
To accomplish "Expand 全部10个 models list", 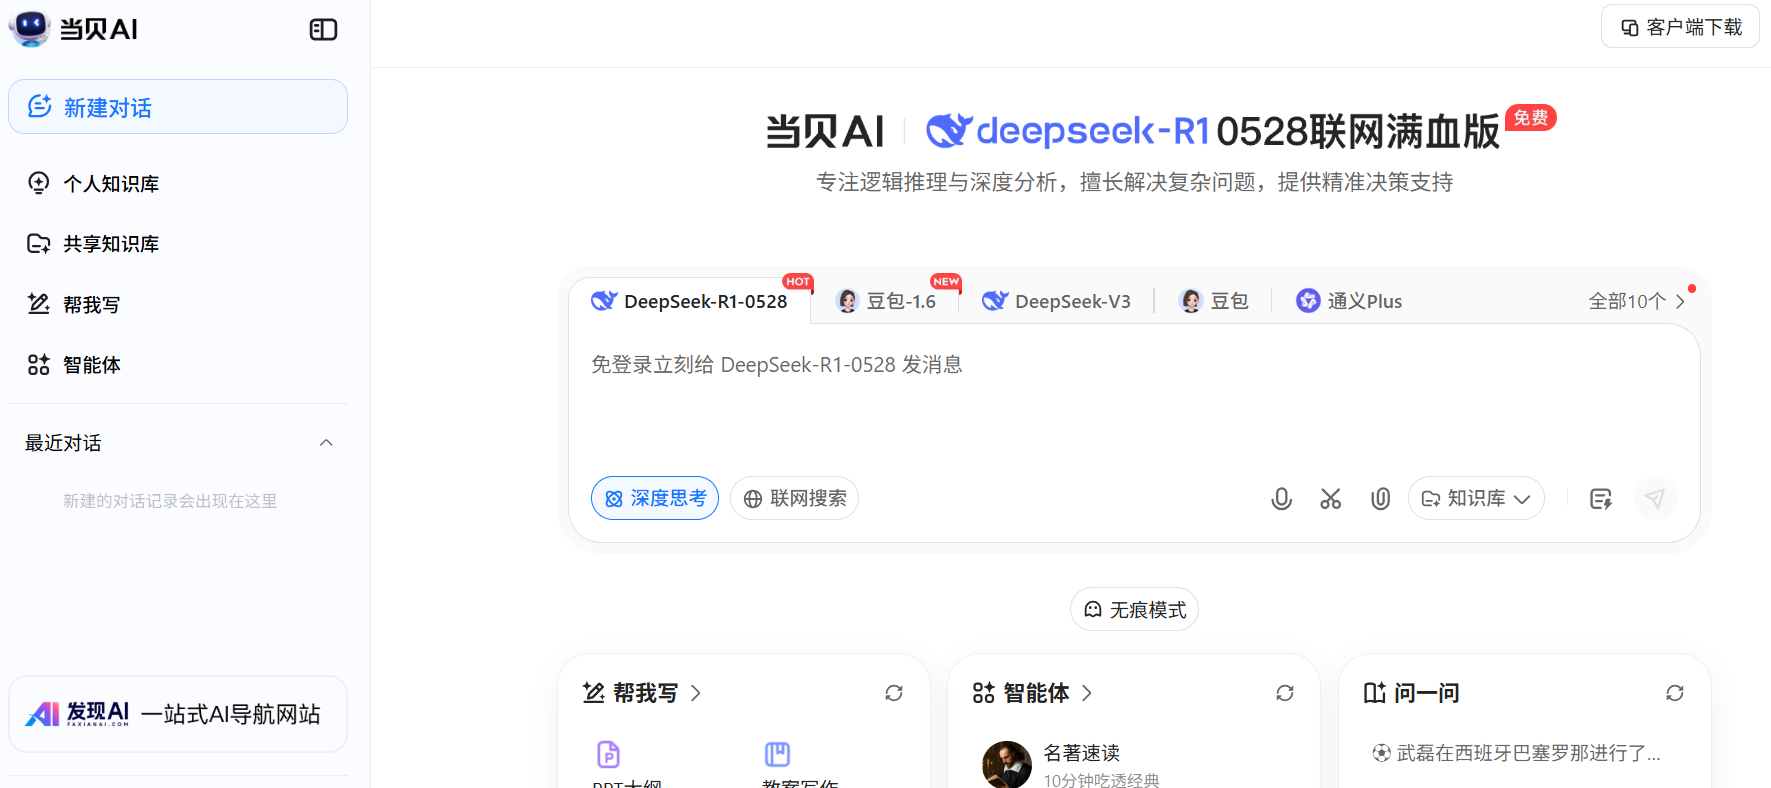I will 1636,301.
